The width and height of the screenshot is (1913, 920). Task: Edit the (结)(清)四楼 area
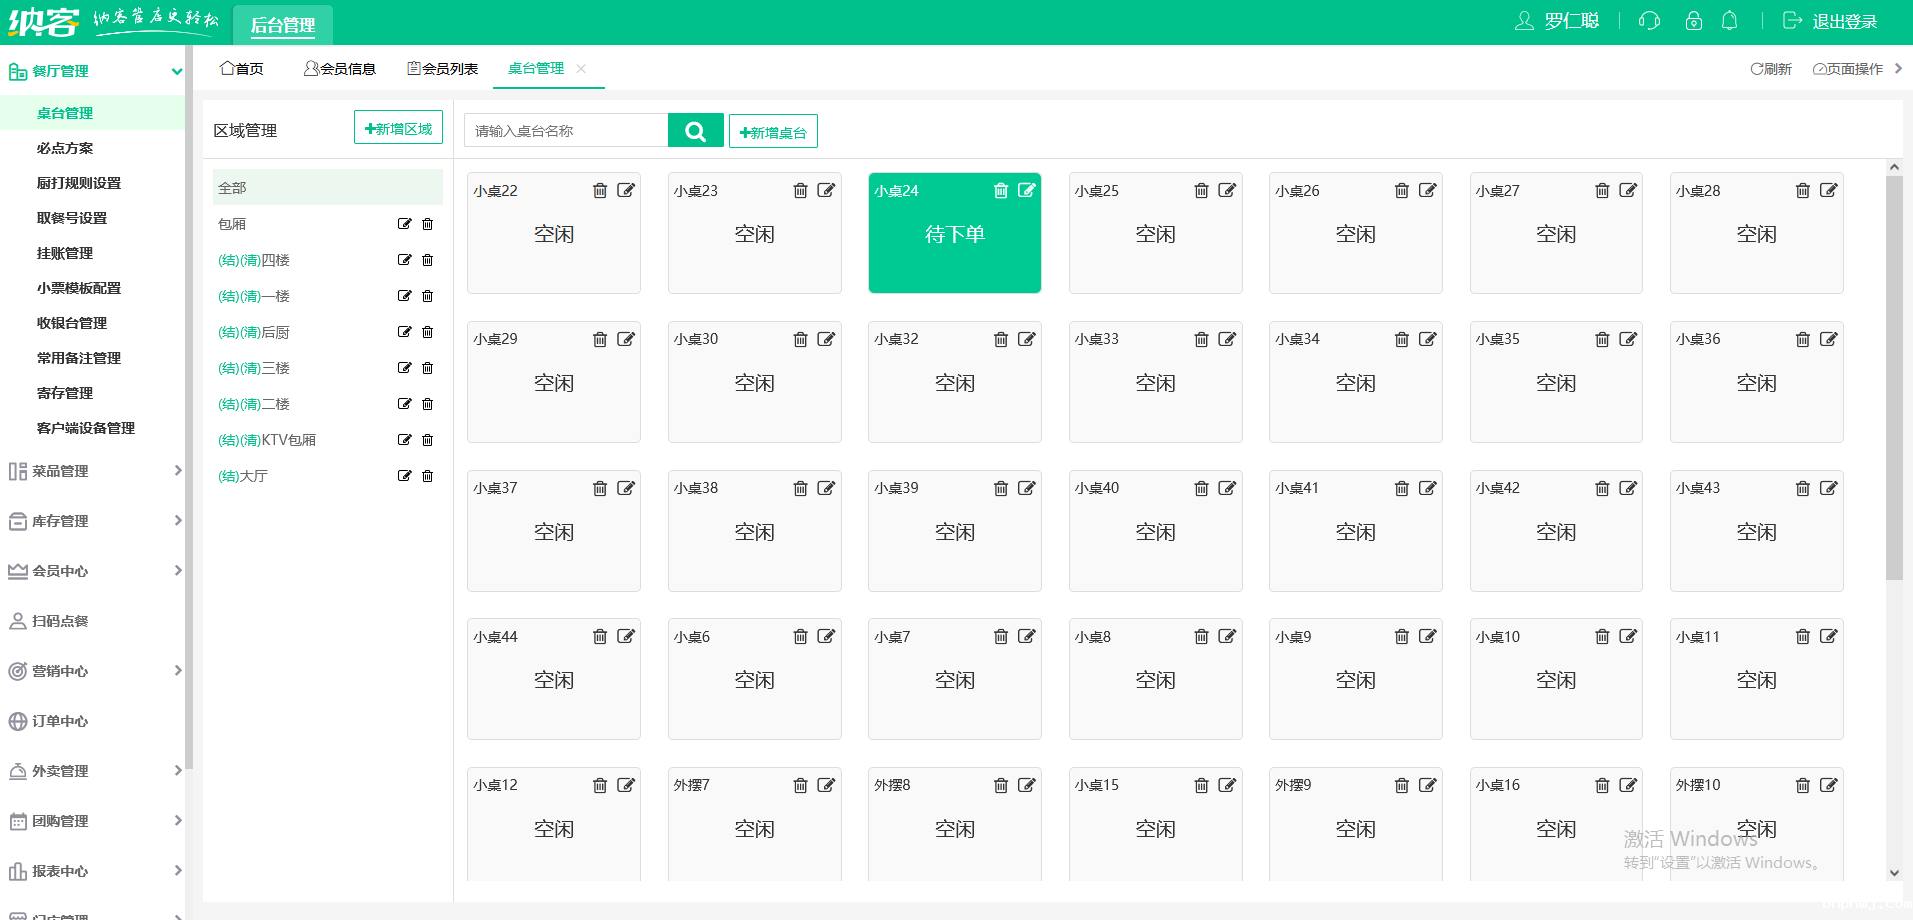click(404, 260)
